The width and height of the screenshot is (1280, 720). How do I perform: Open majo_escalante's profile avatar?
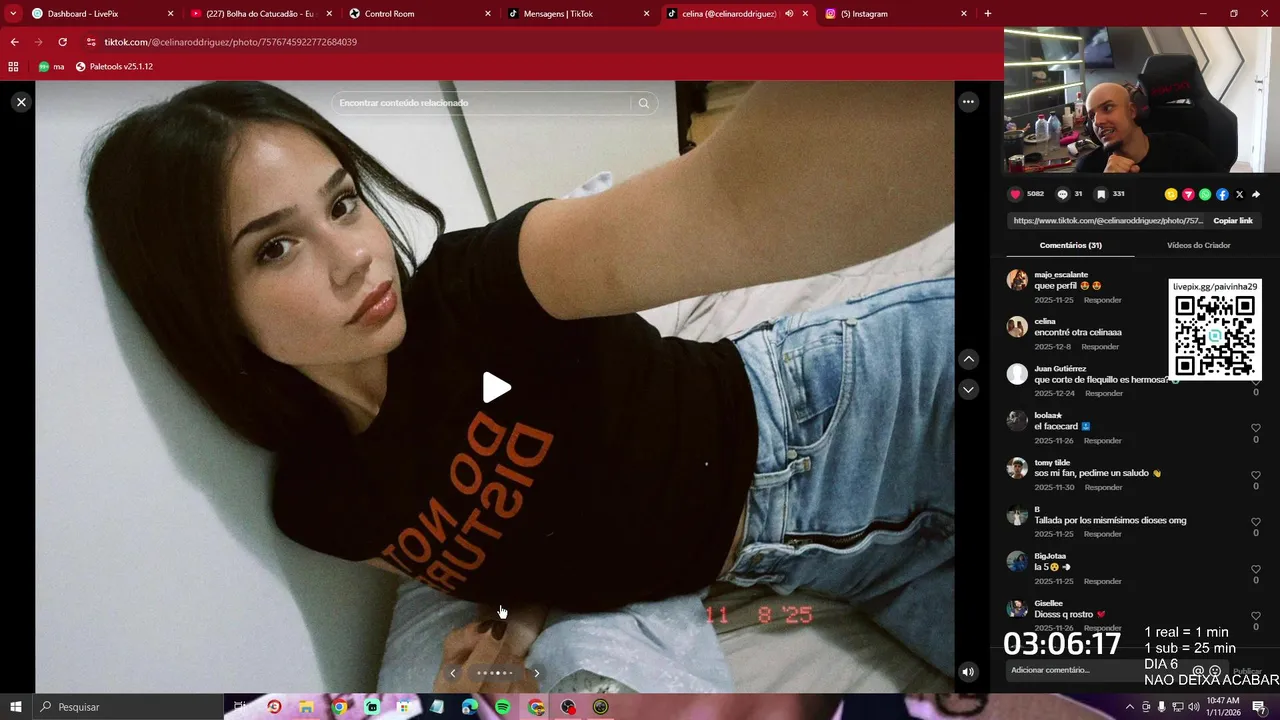tap(1017, 280)
